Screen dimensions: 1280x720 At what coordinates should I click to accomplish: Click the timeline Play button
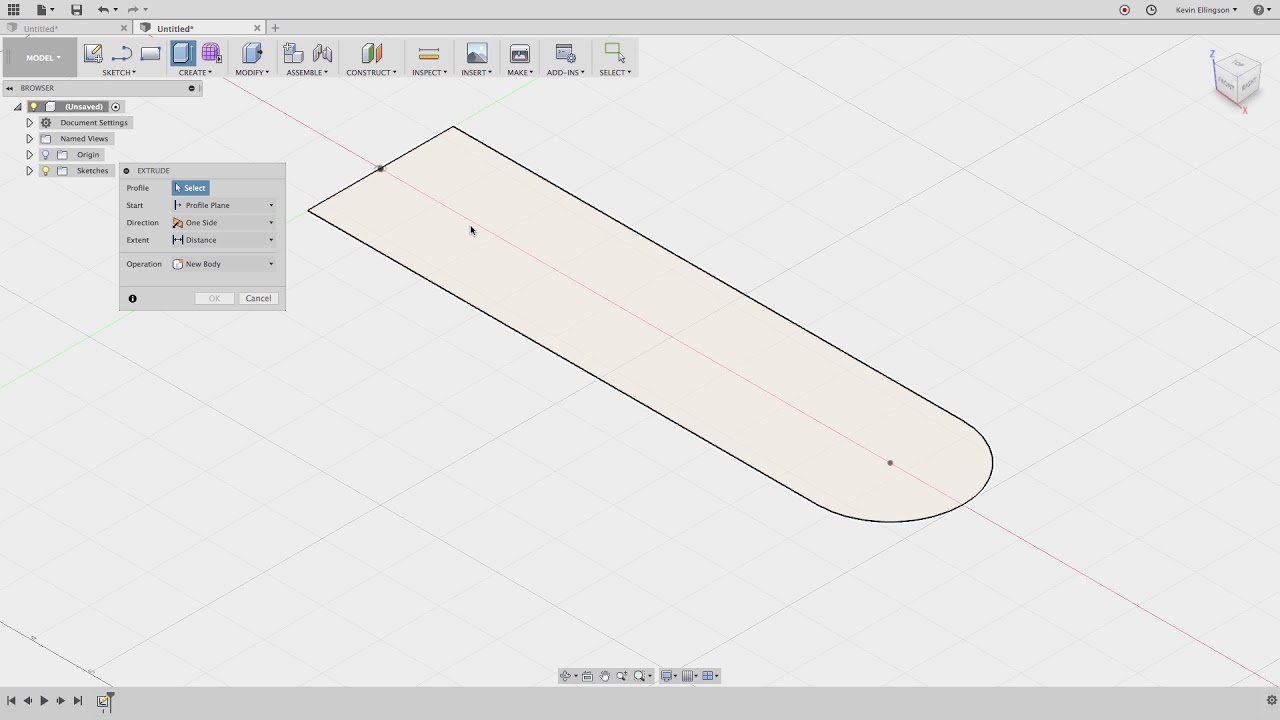[44, 701]
